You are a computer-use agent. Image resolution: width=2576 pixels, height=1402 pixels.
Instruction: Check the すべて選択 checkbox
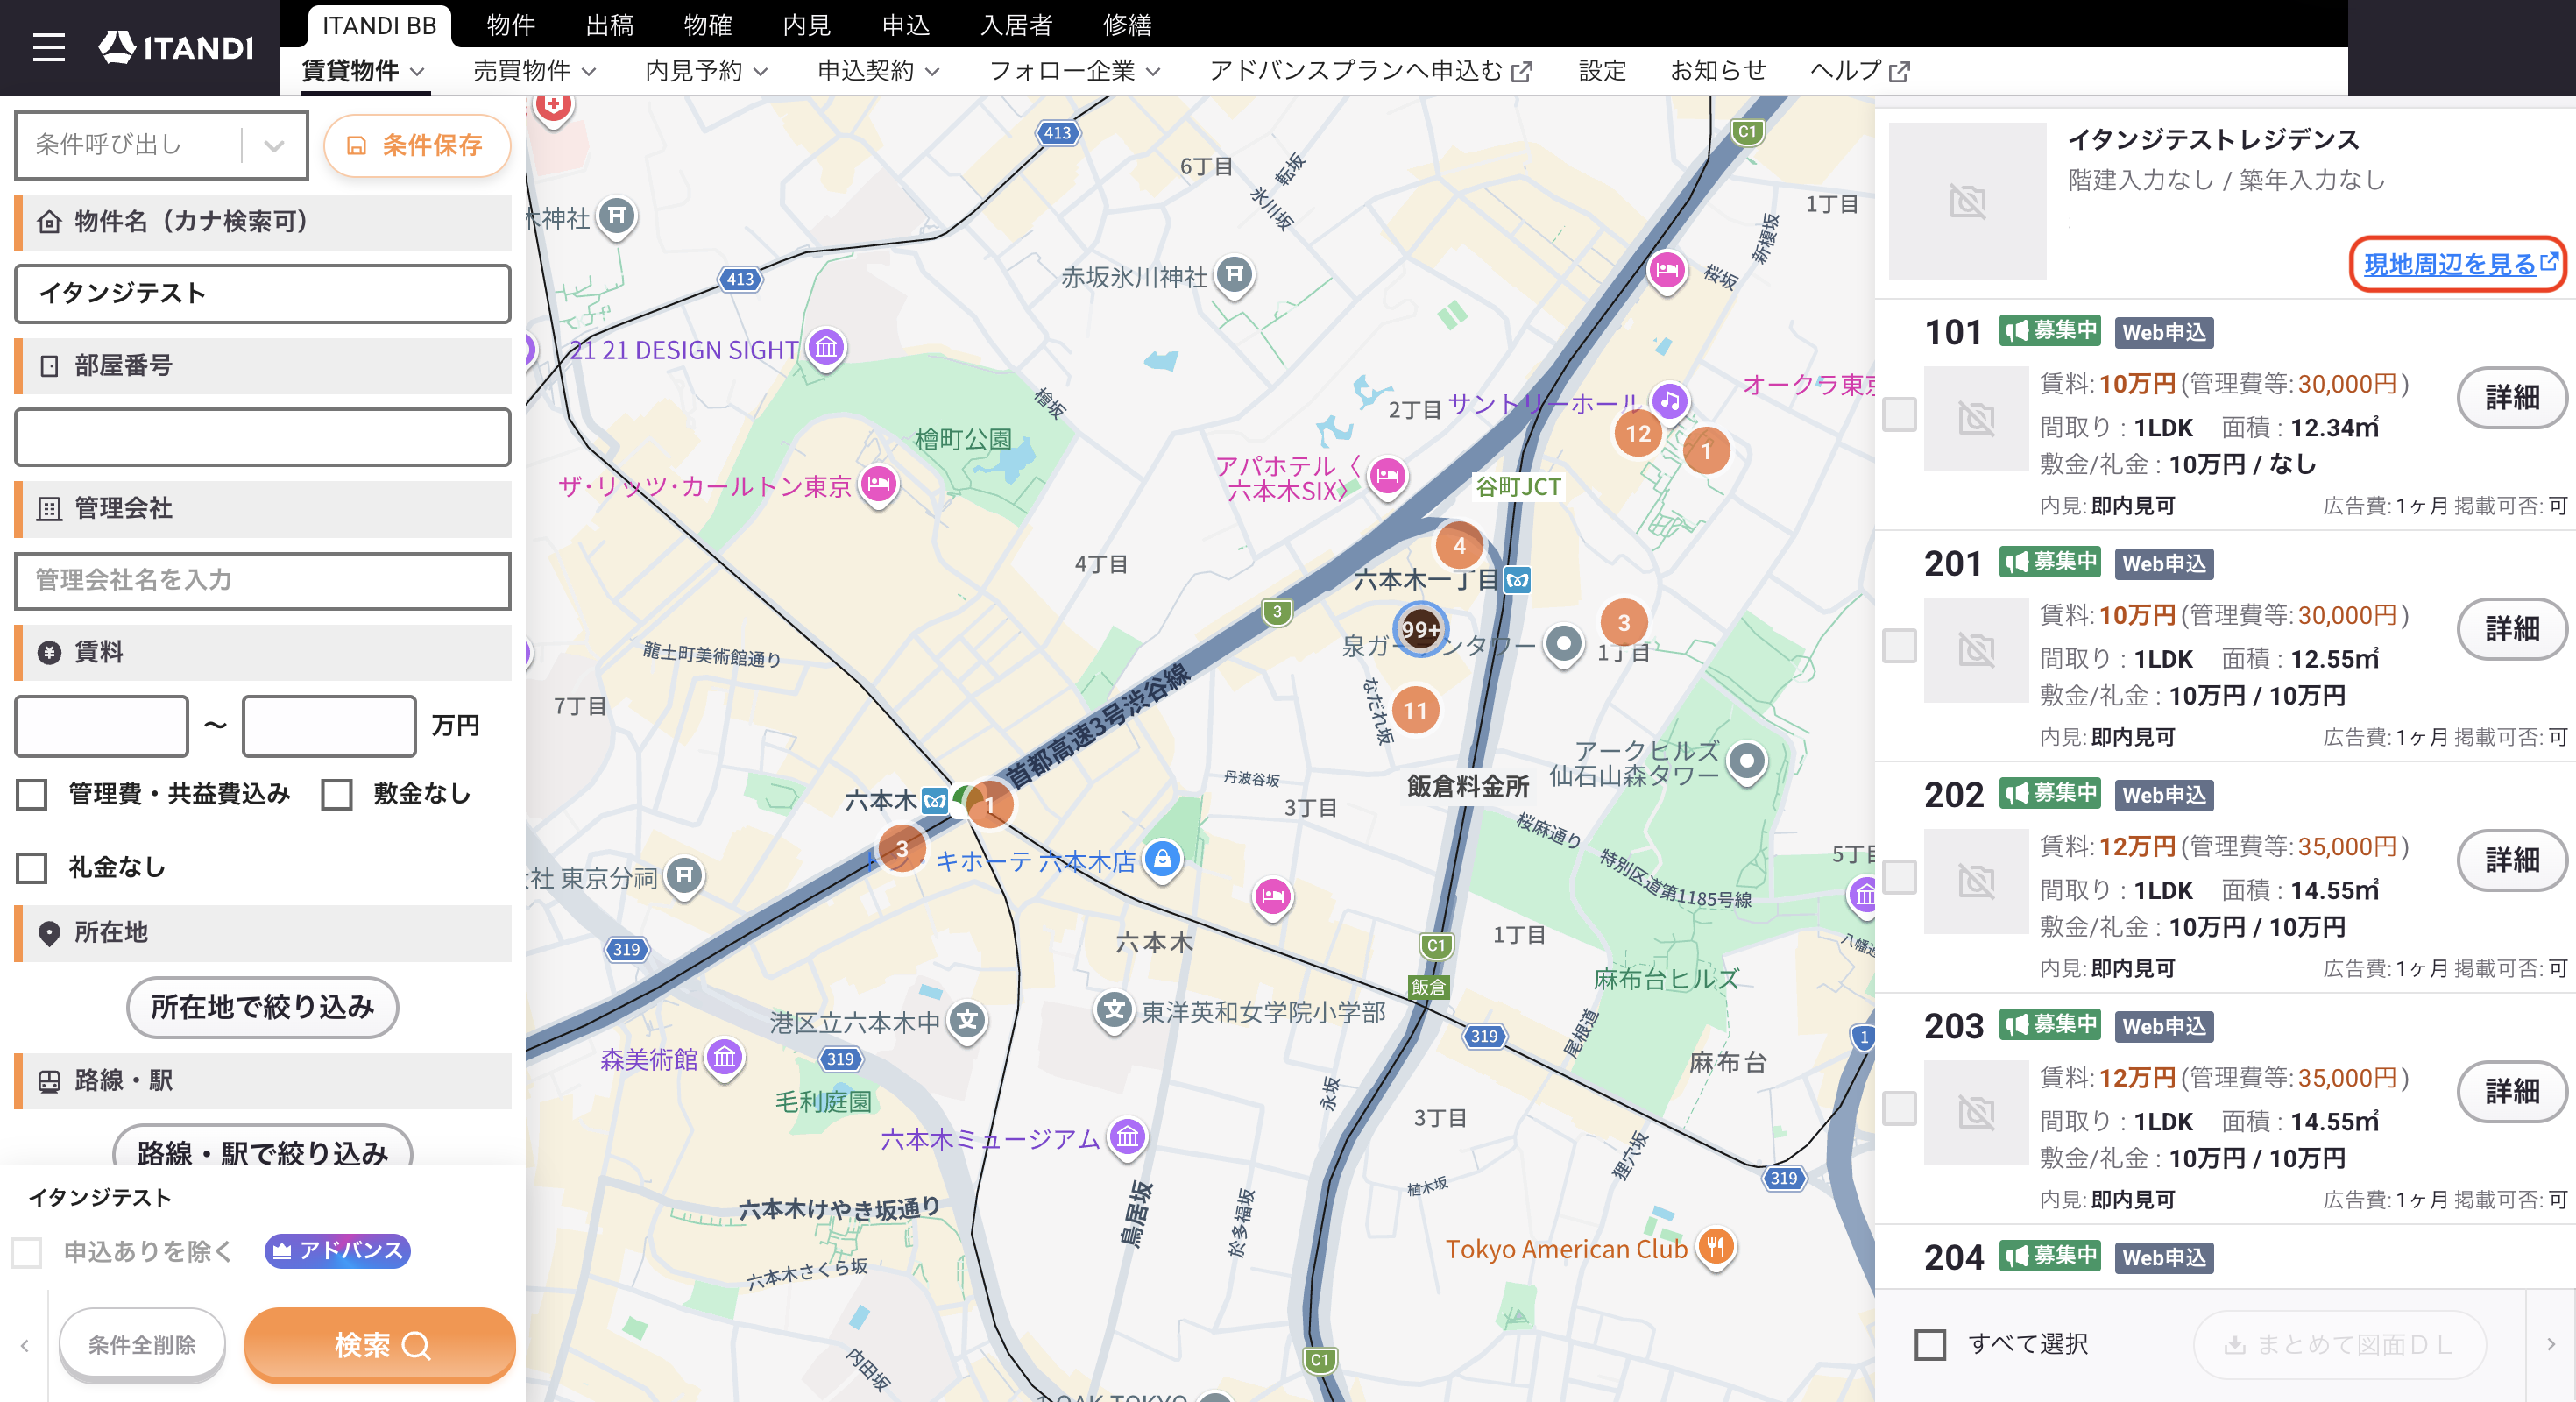1930,1344
